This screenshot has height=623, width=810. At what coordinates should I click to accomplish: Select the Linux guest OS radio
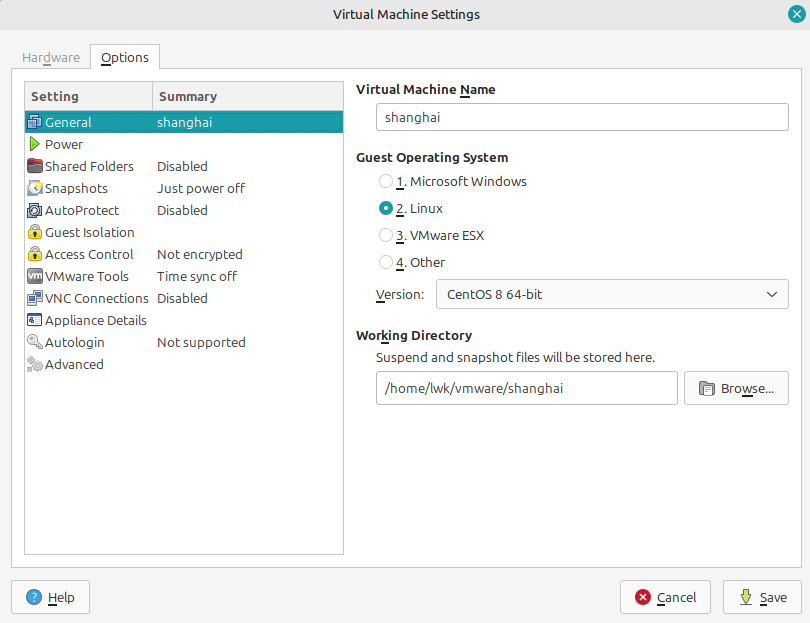point(386,208)
